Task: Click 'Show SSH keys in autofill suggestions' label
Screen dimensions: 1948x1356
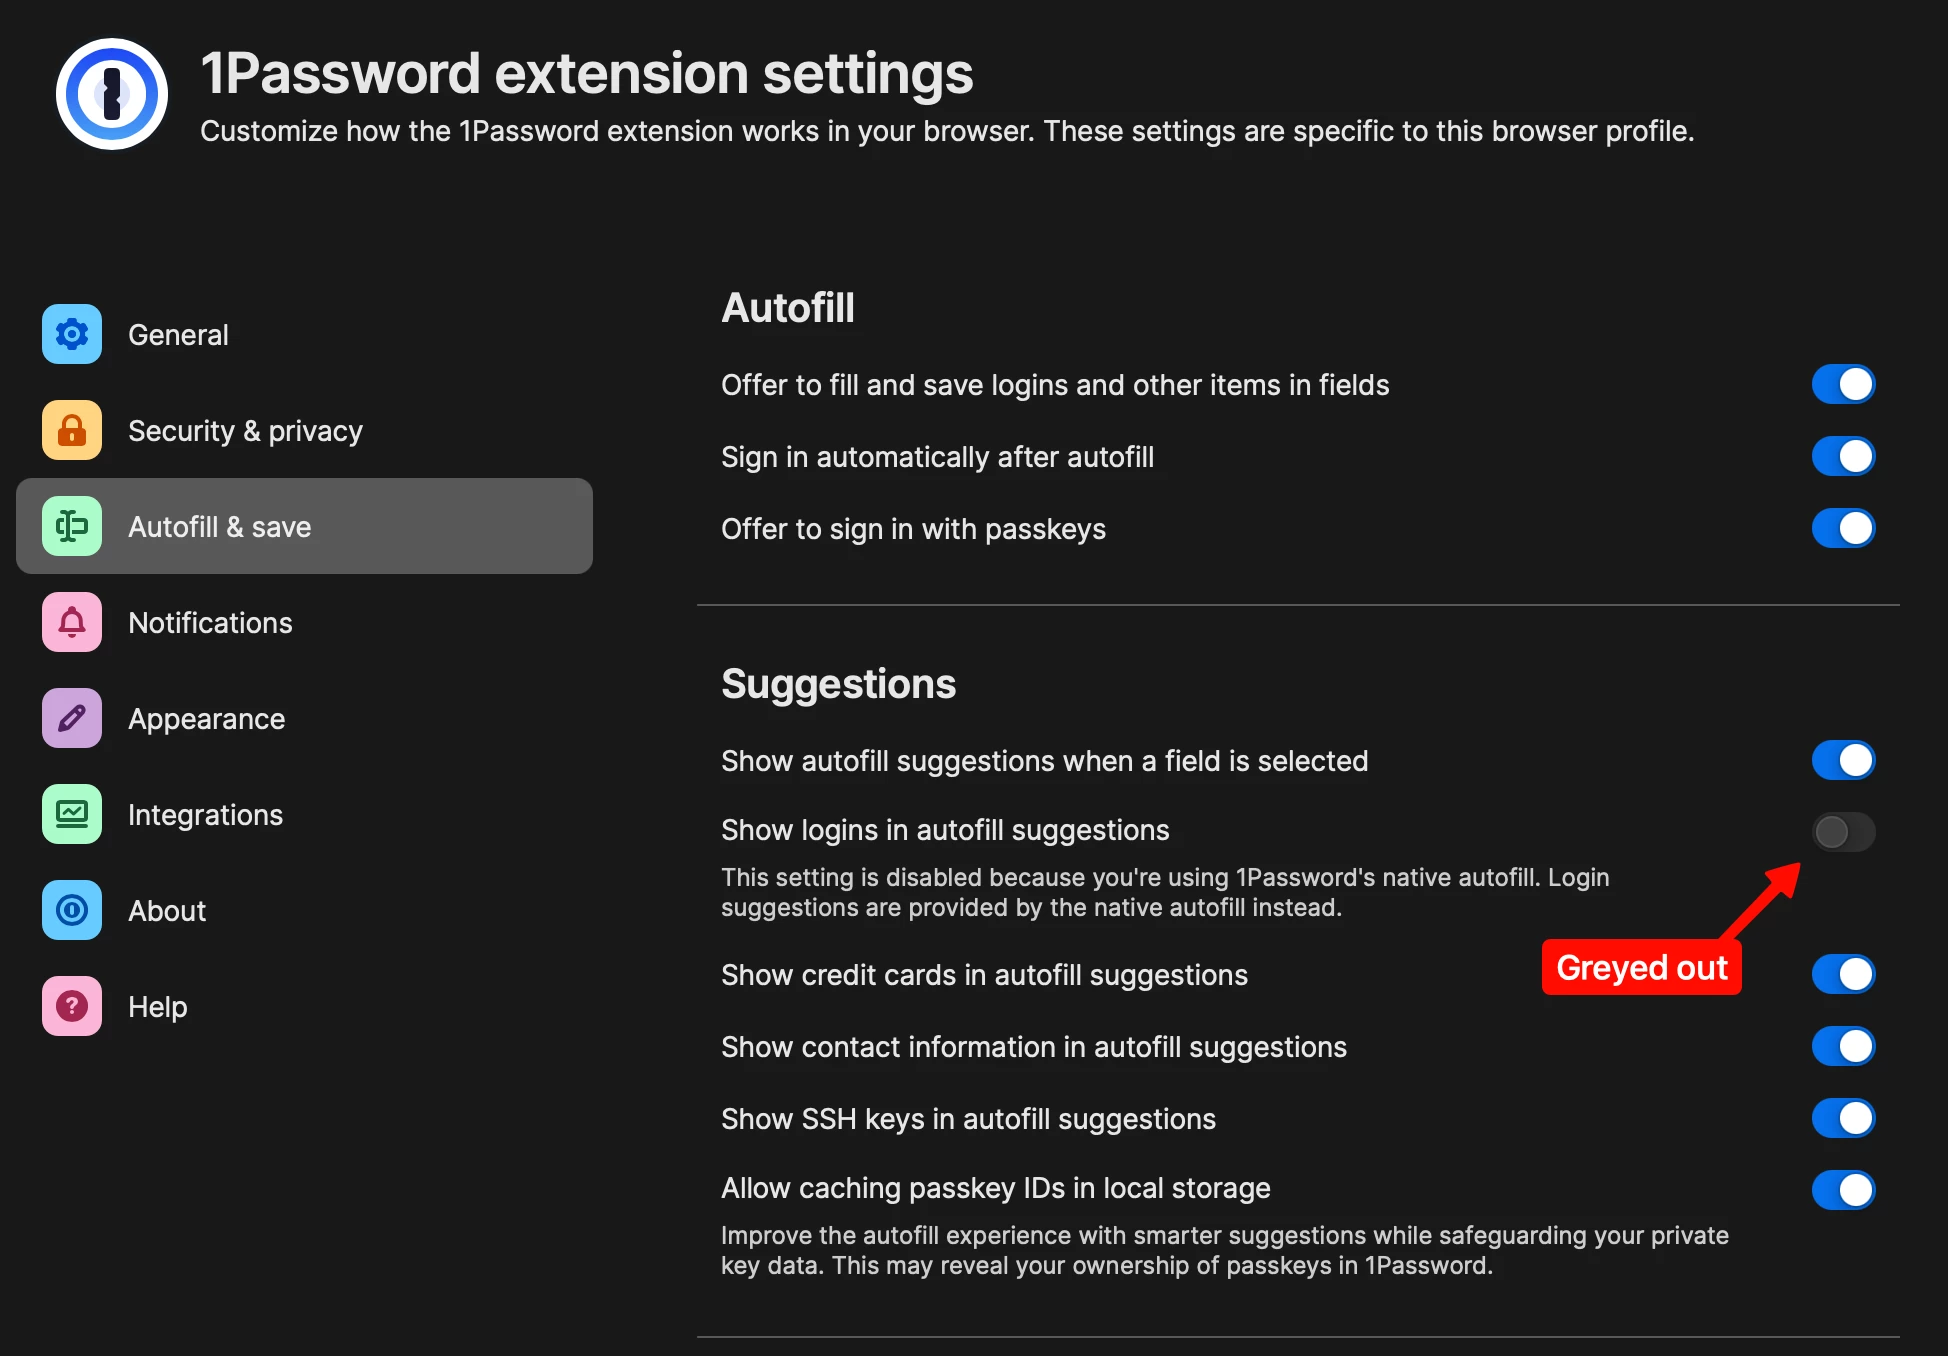Action: click(x=968, y=1119)
